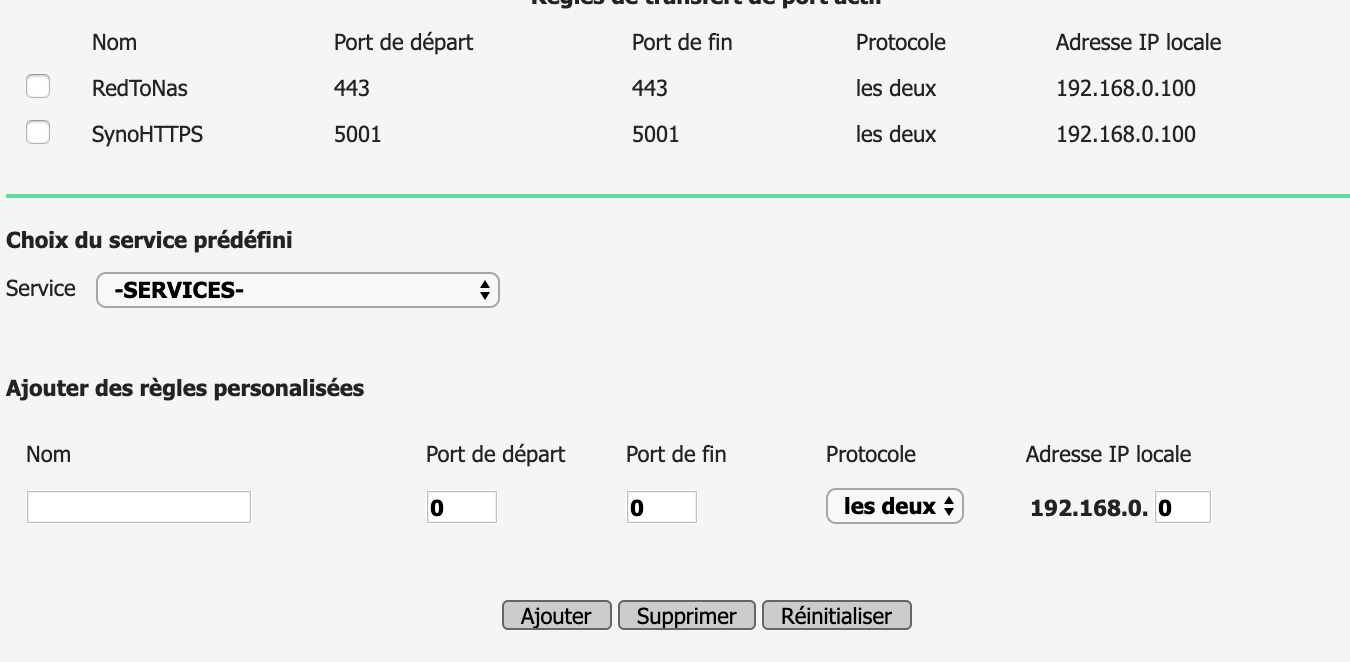Click the RedToNas end port 443

(649, 89)
